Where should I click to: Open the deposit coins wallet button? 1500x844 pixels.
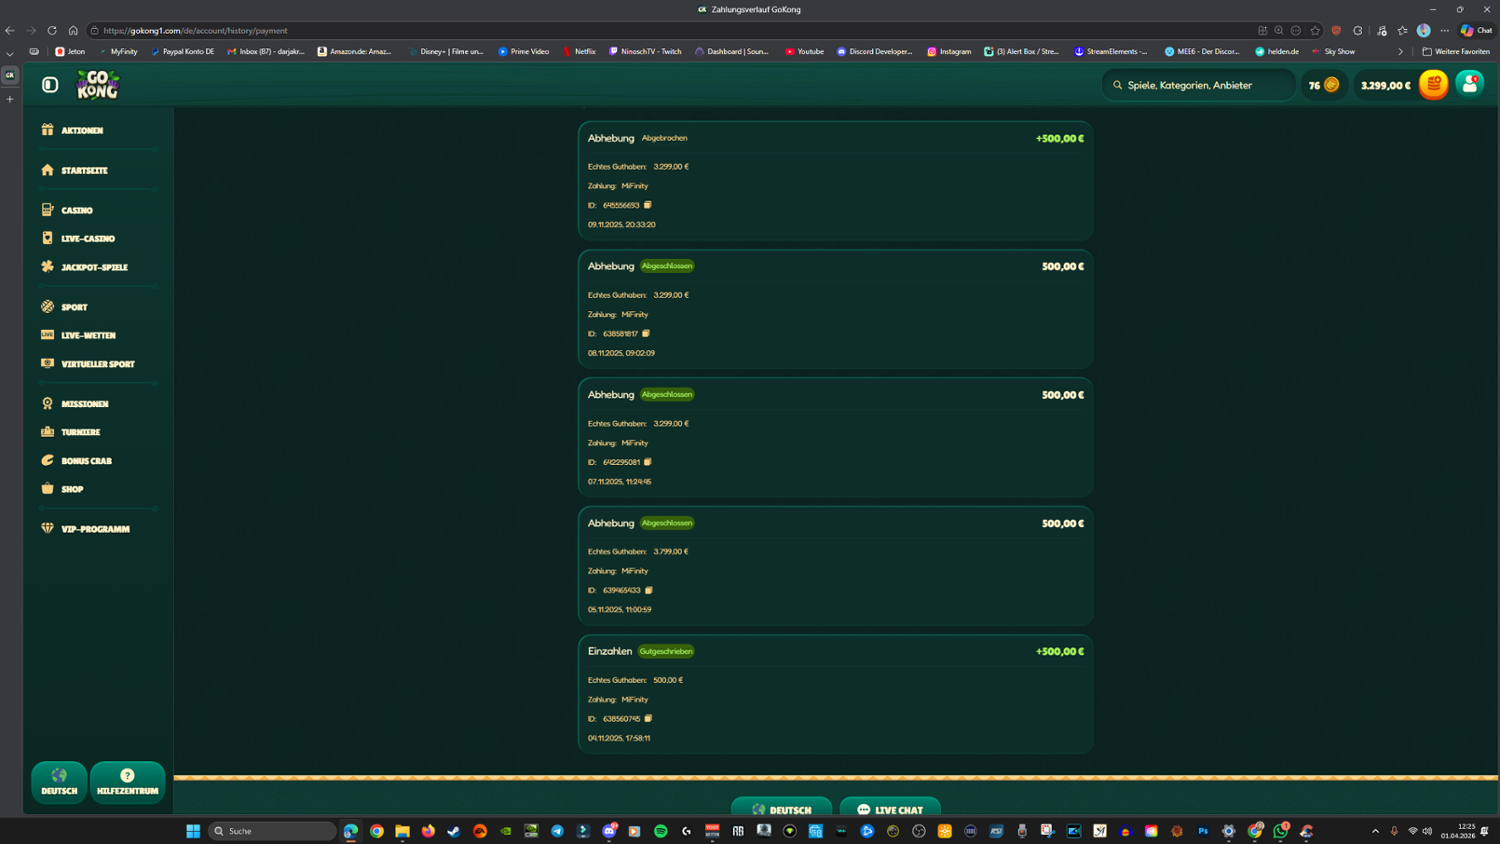click(x=1433, y=85)
